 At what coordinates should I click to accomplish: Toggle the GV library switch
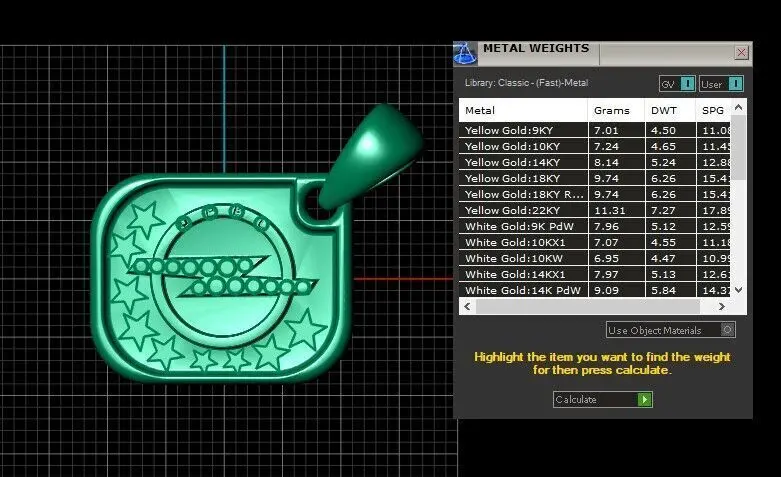pos(687,84)
